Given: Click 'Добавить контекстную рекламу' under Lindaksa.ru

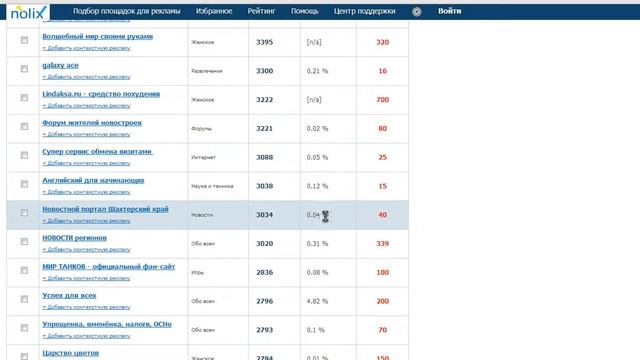Looking at the screenshot, I should (87, 106).
